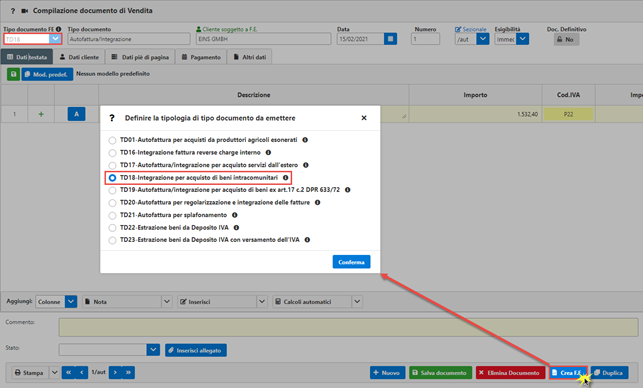643x388 pixels.
Task: Select TD18 Integrazione acquisto beni intracomunitari
Action: click(x=112, y=178)
